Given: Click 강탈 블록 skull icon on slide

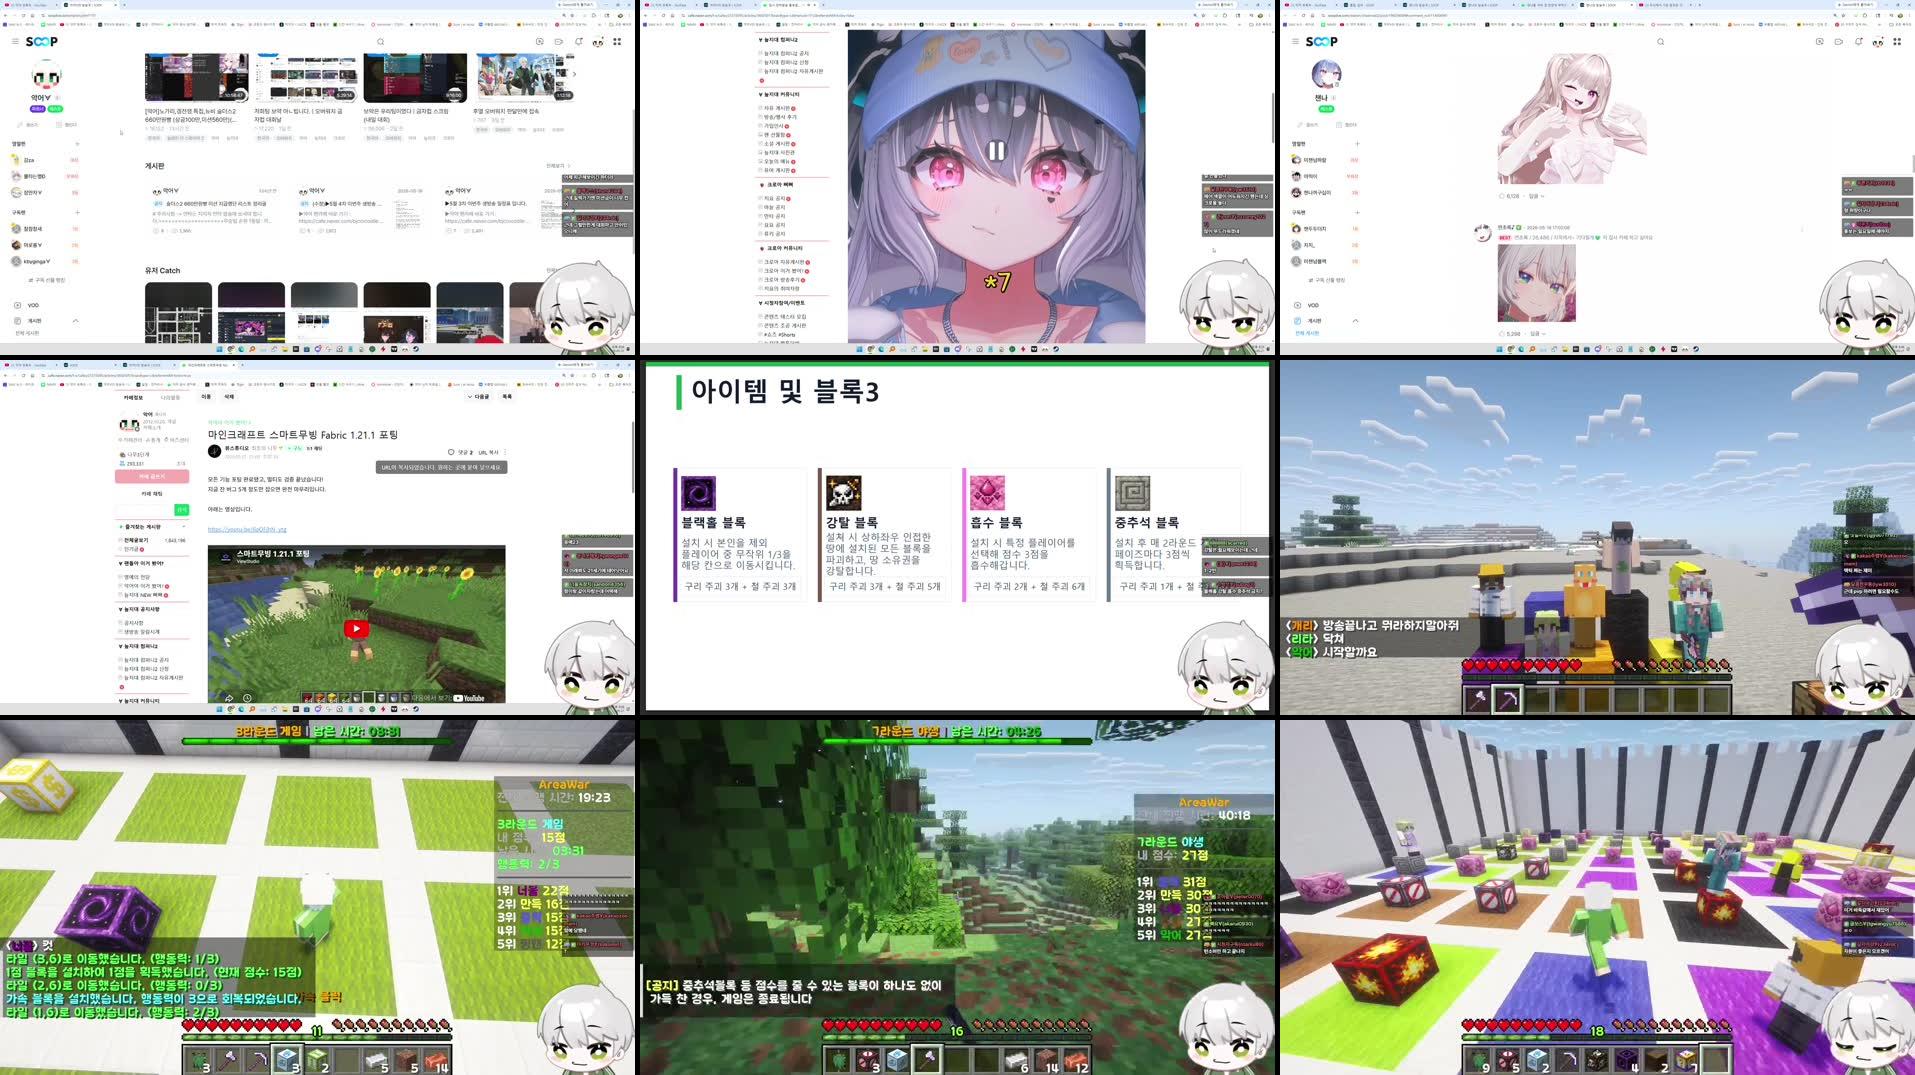Looking at the screenshot, I should pos(843,494).
